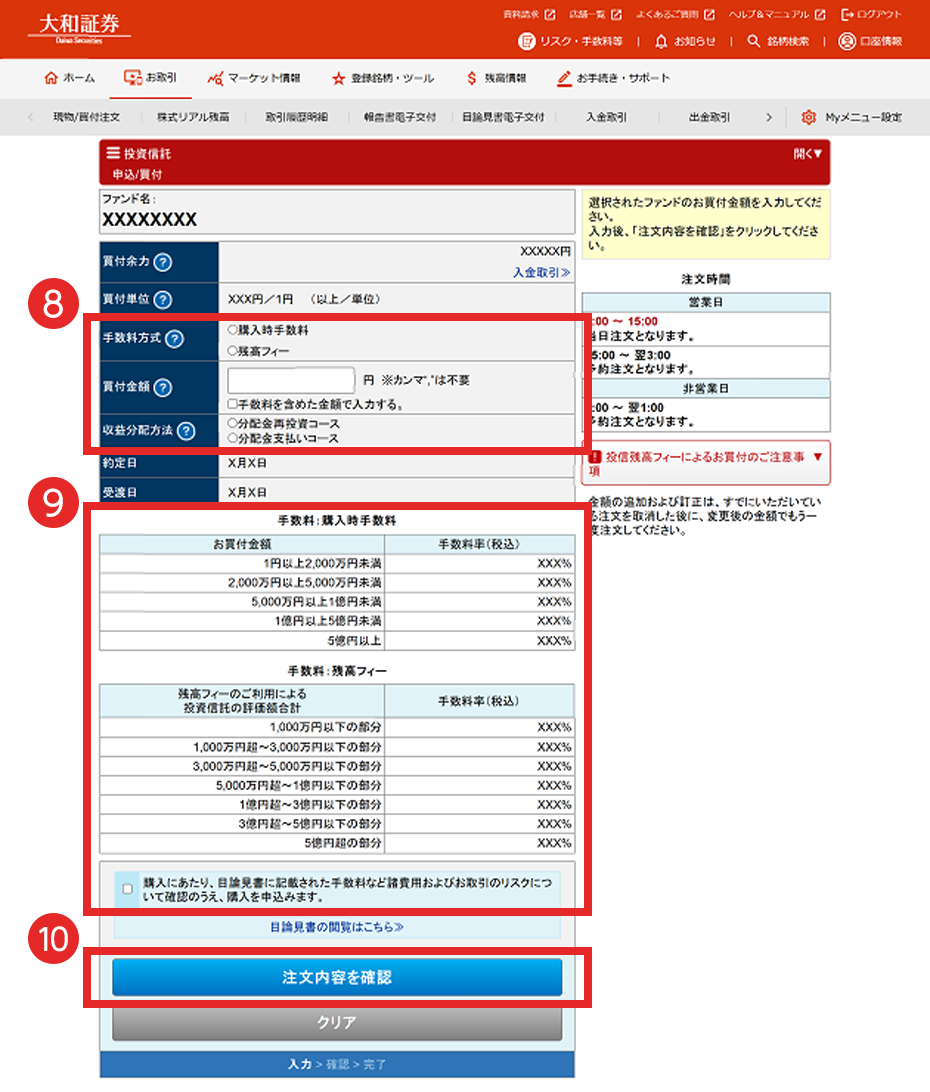Expand 投信残高フィー notice section

[818, 456]
